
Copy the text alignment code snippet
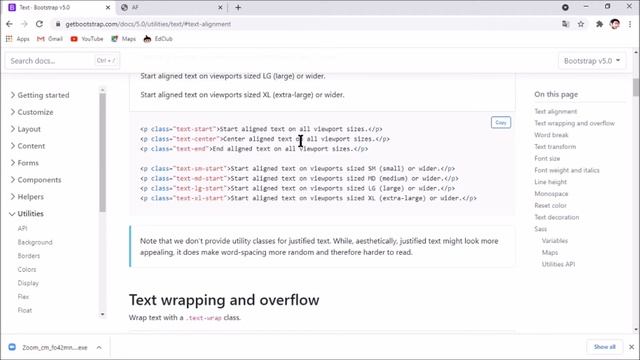[501, 122]
